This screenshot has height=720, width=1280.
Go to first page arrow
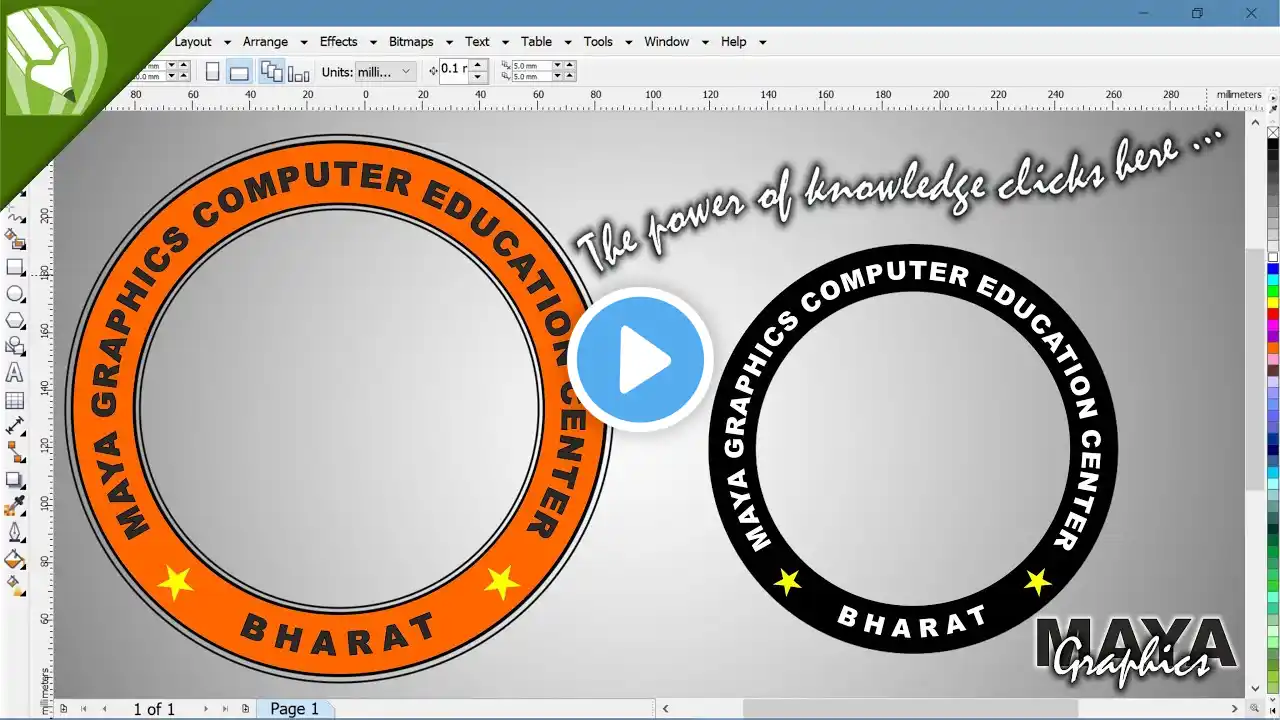(x=82, y=709)
